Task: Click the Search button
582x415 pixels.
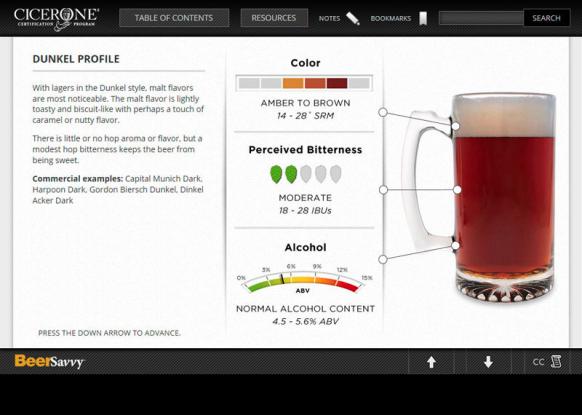Action: point(546,18)
